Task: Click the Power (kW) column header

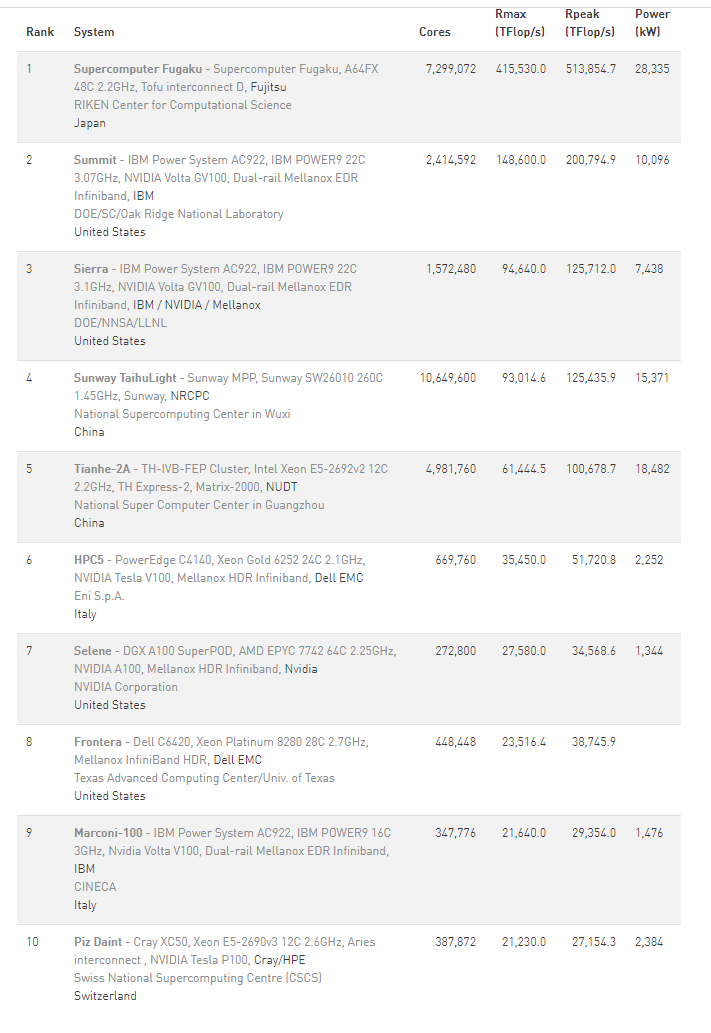Action: point(652,23)
